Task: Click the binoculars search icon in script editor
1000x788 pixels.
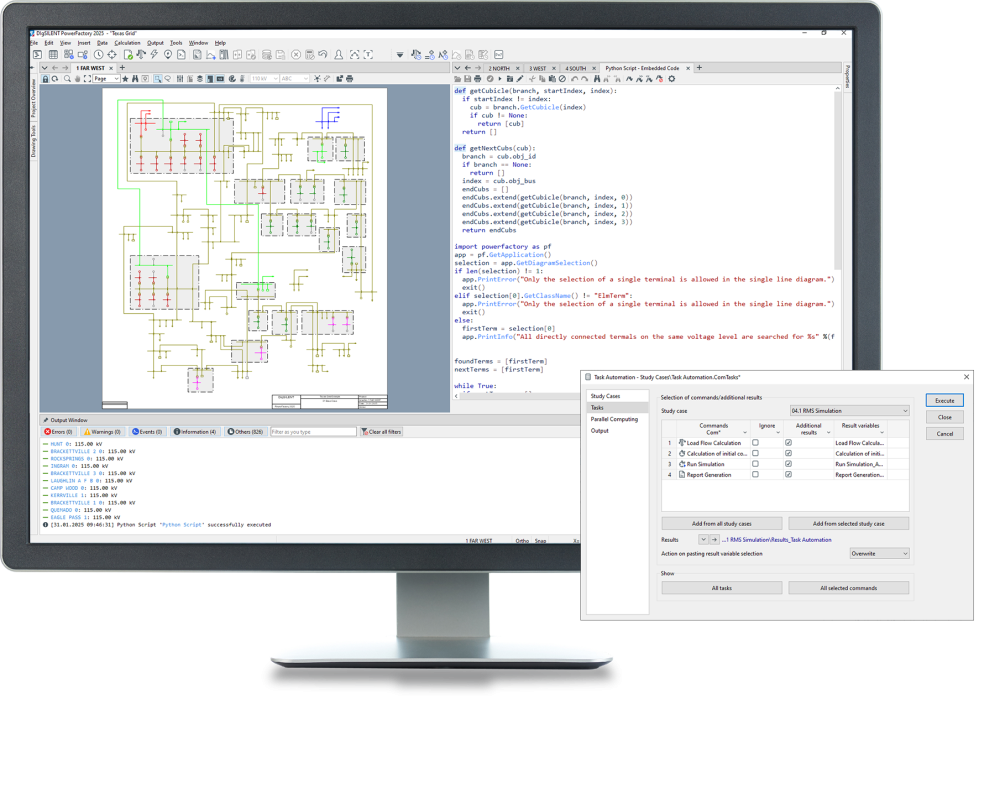Action: (597, 79)
